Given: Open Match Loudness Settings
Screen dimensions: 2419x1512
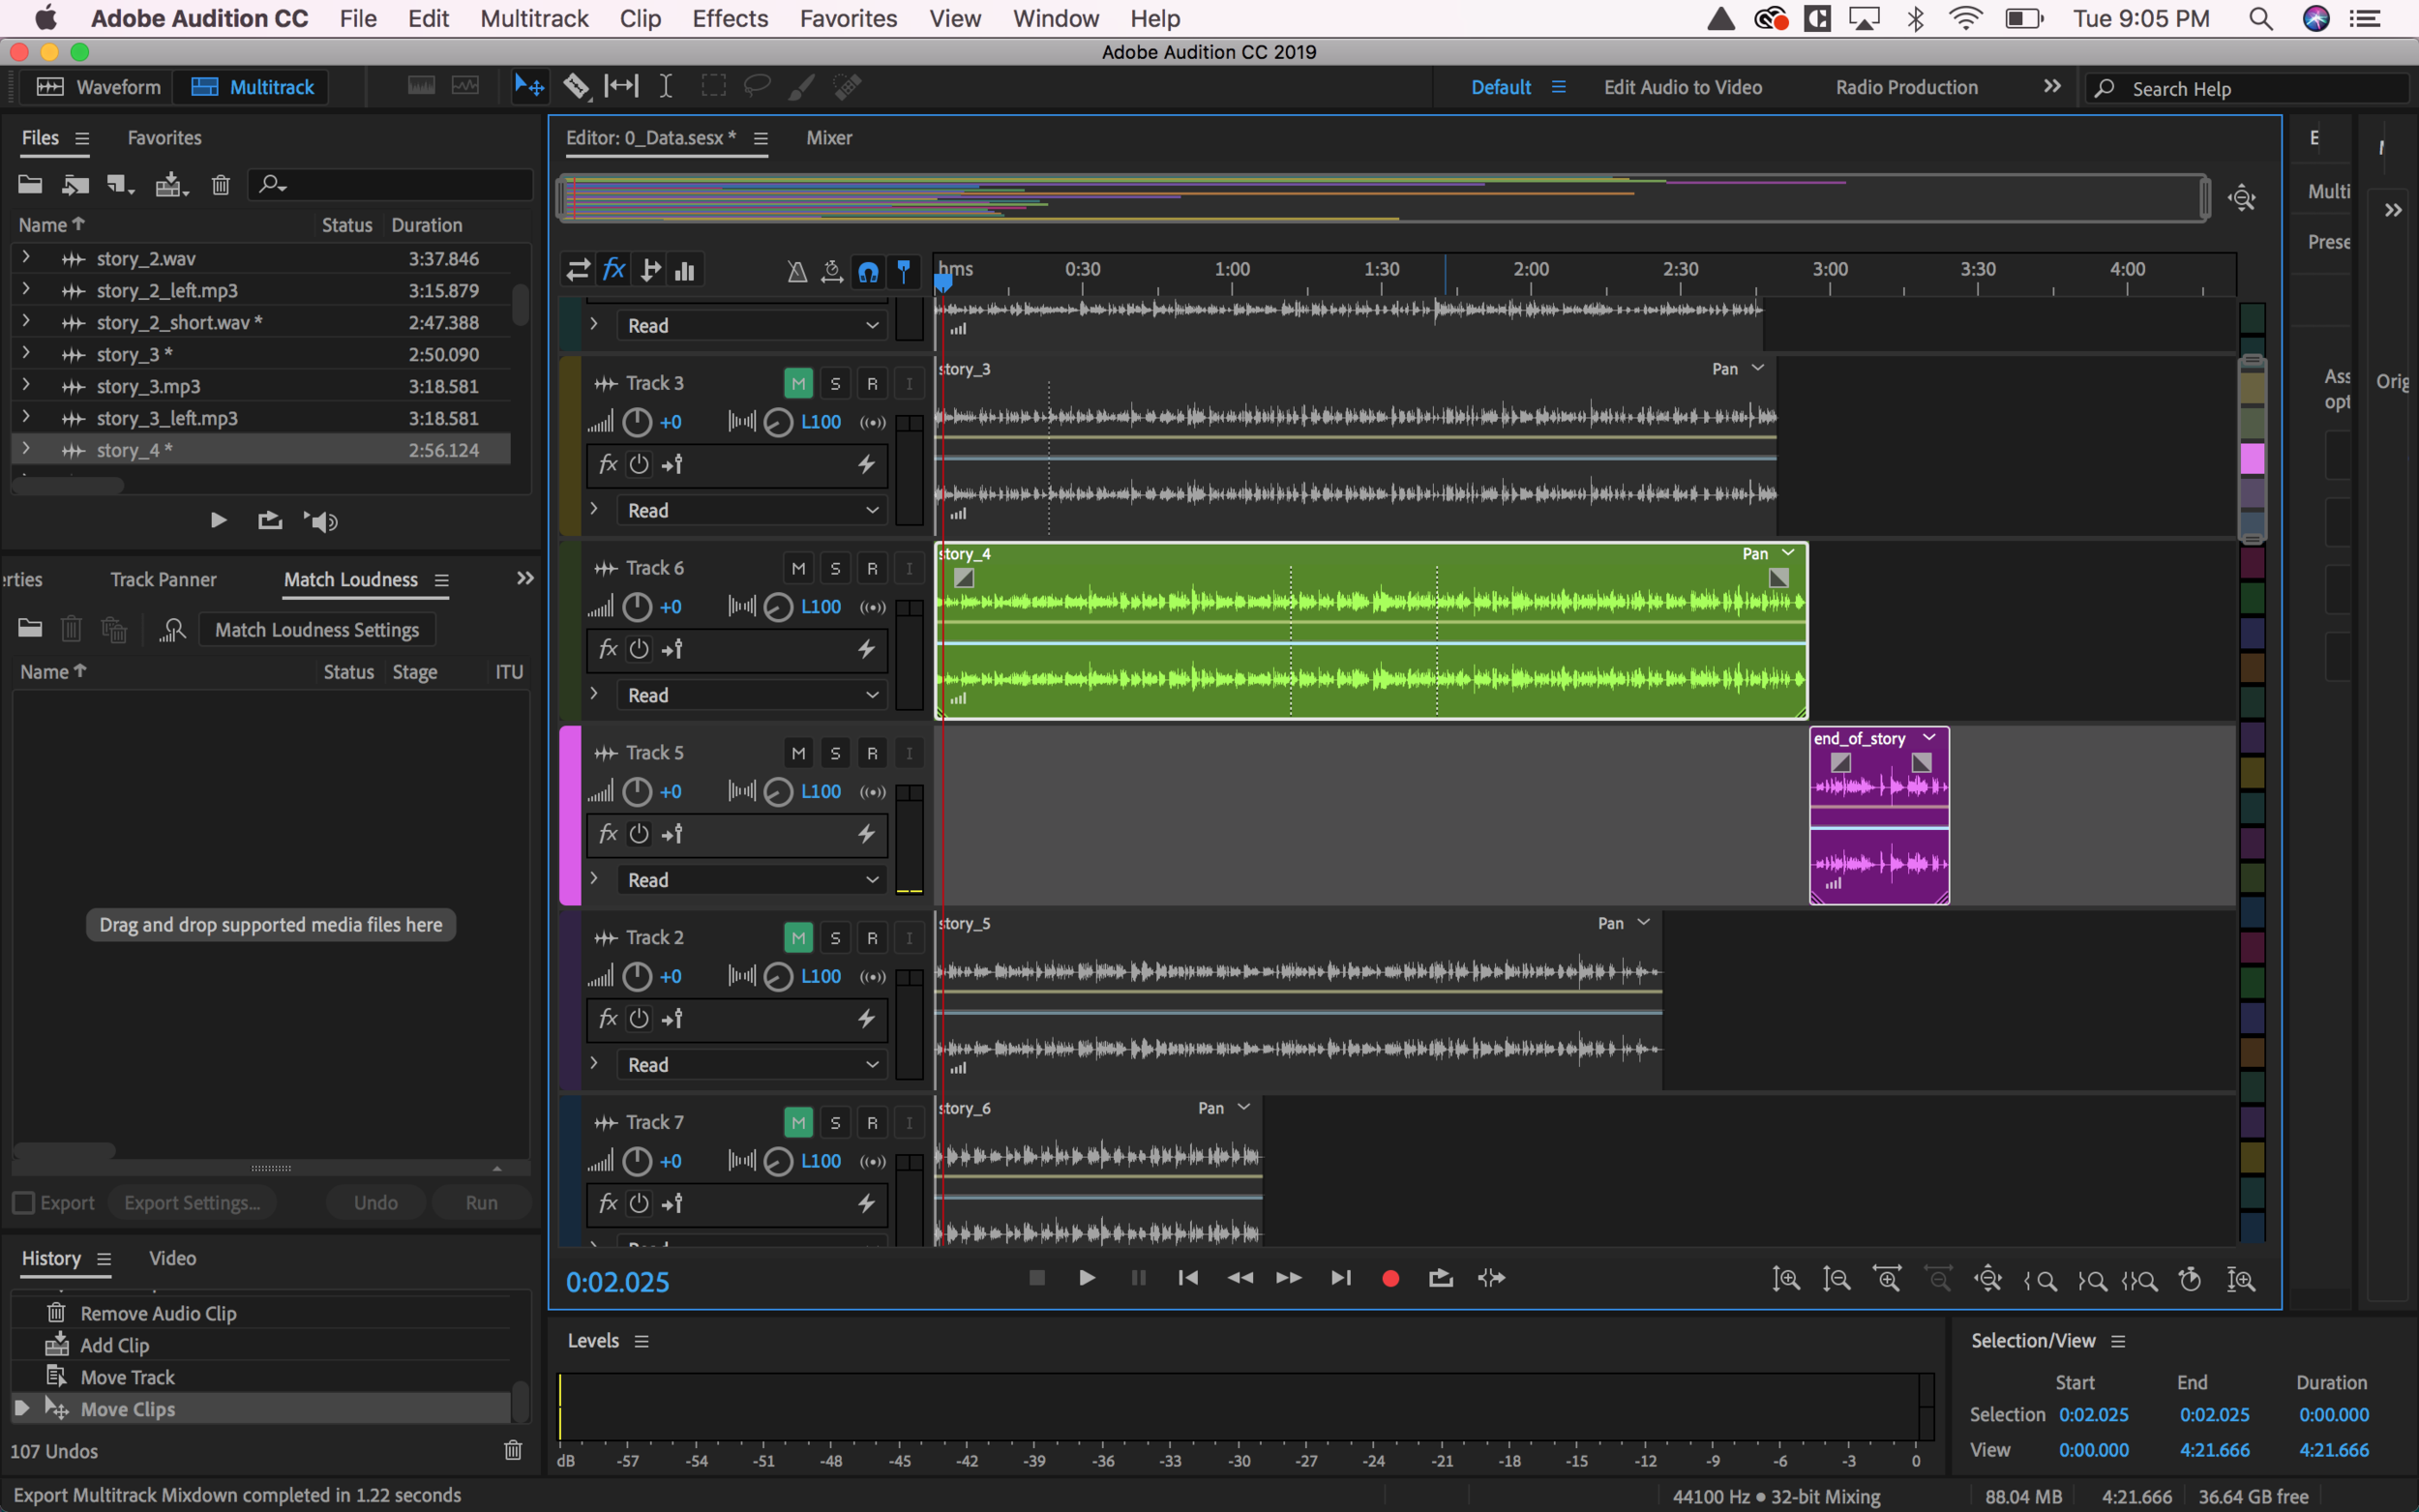Looking at the screenshot, I should point(317,629).
